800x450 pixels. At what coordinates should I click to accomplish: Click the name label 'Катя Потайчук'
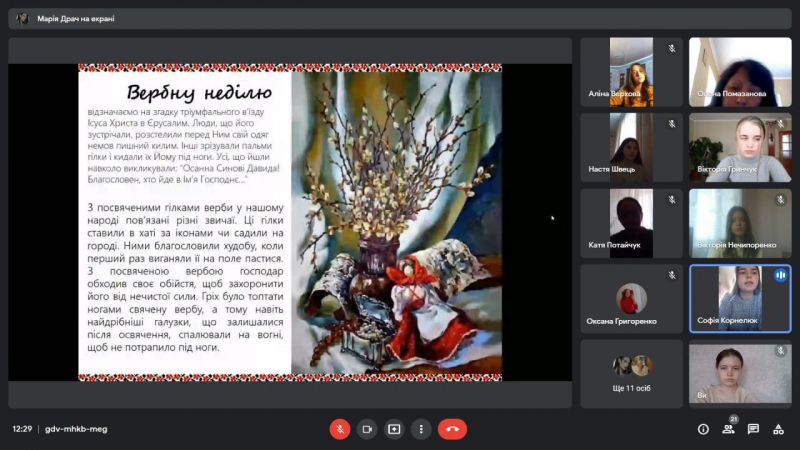click(614, 245)
